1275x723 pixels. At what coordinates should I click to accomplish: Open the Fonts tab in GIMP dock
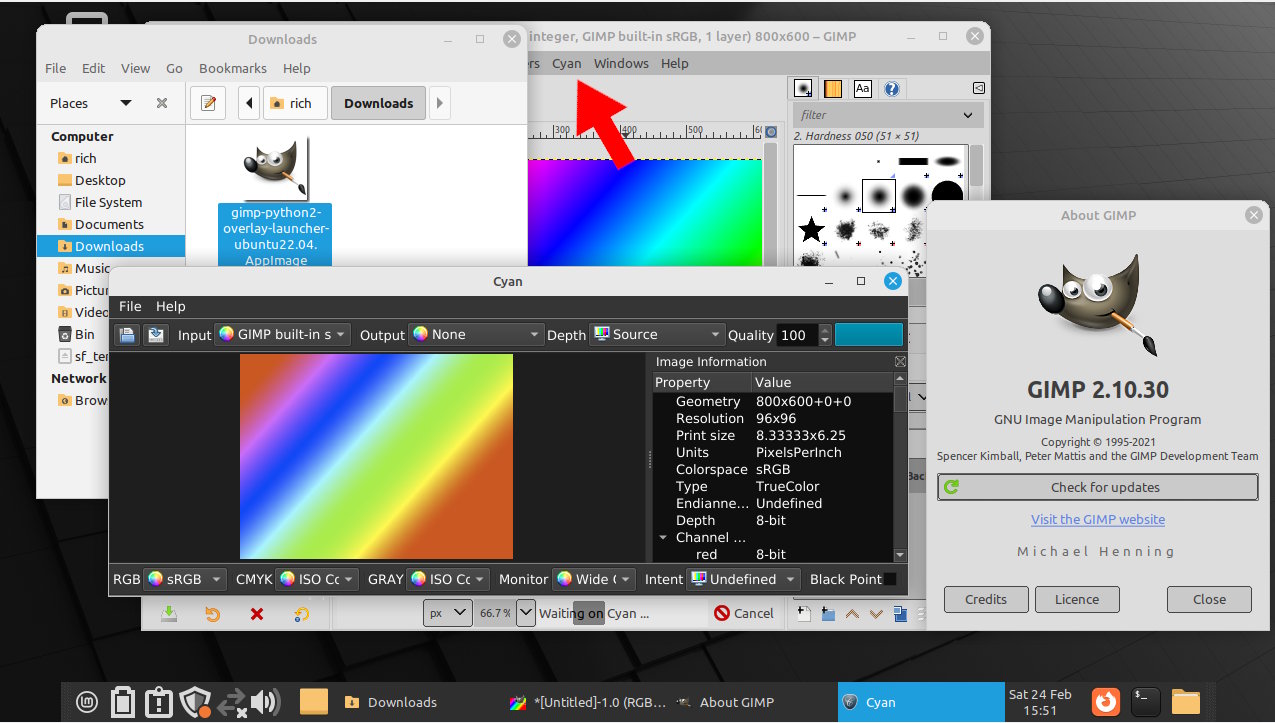coord(862,89)
